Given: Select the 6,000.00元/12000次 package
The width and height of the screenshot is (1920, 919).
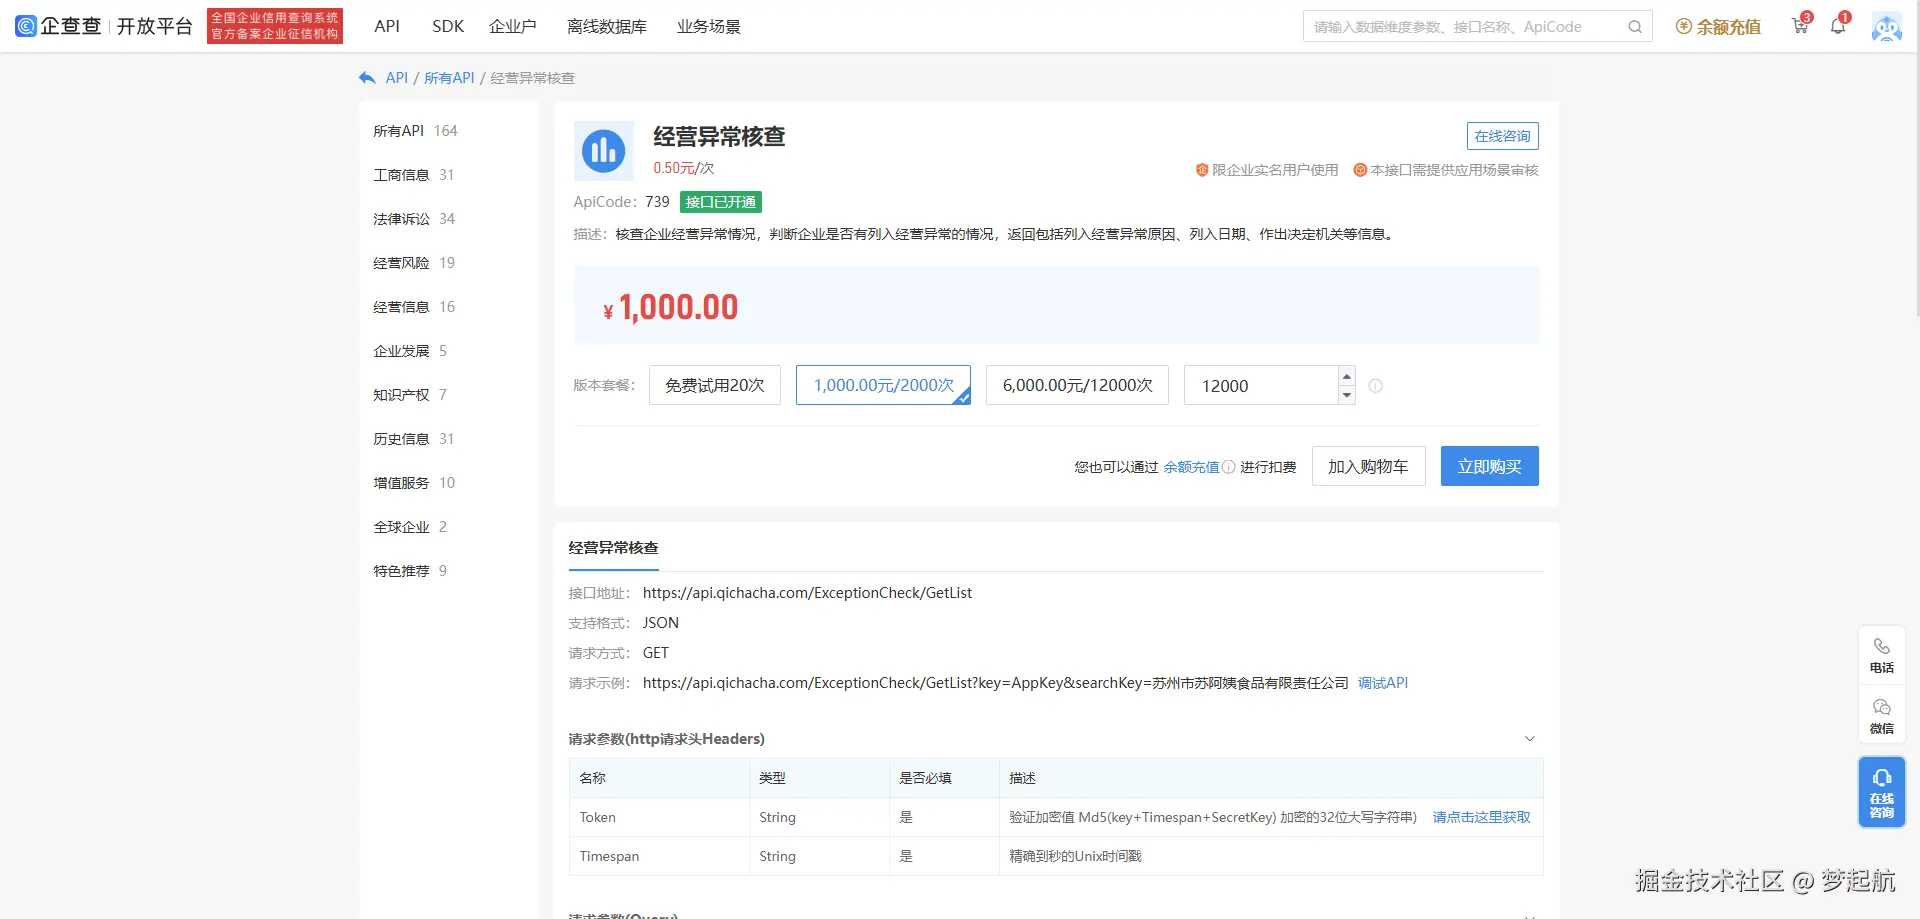Looking at the screenshot, I should point(1077,385).
